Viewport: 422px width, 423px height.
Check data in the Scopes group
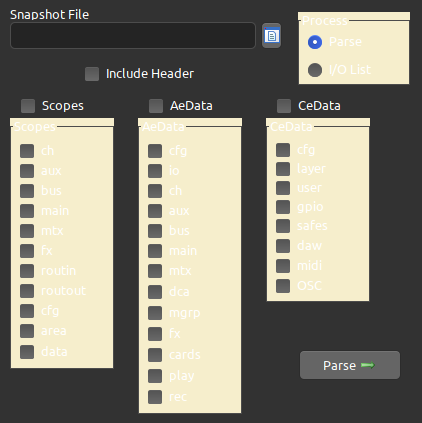pos(27,352)
